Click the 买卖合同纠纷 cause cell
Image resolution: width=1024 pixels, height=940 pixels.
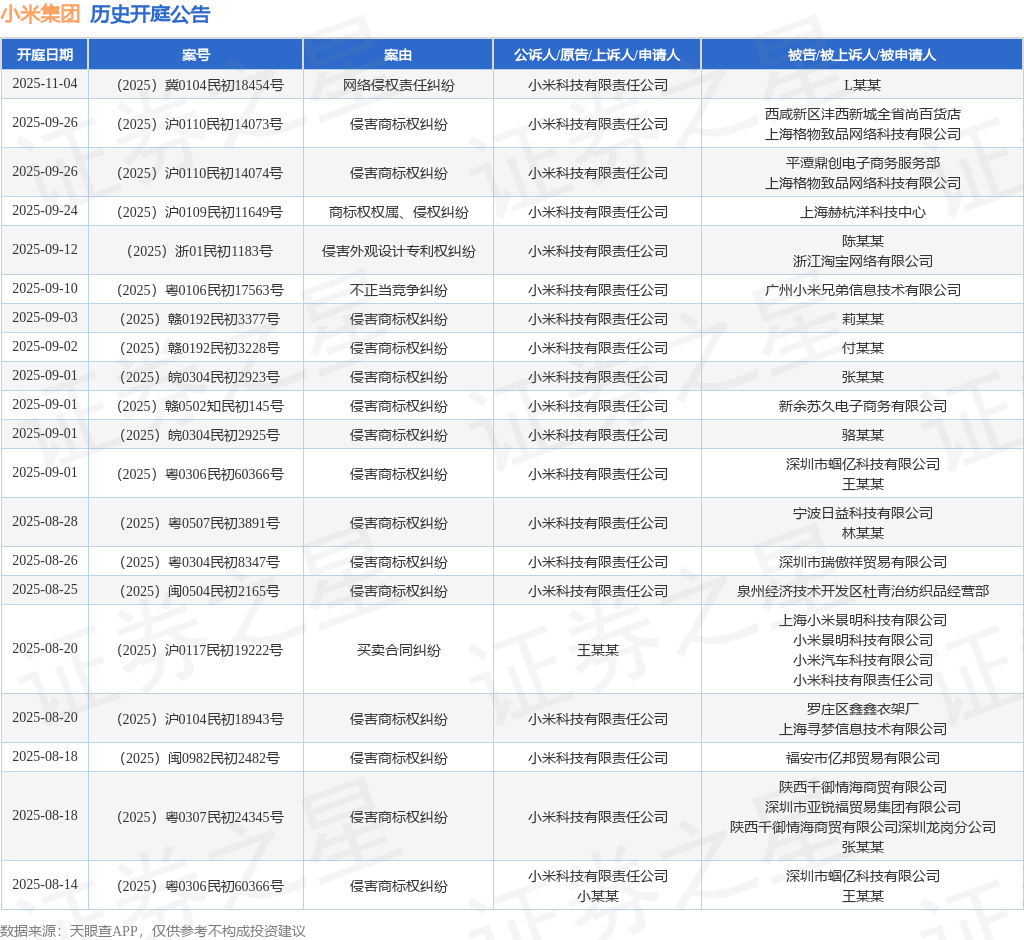point(398,650)
